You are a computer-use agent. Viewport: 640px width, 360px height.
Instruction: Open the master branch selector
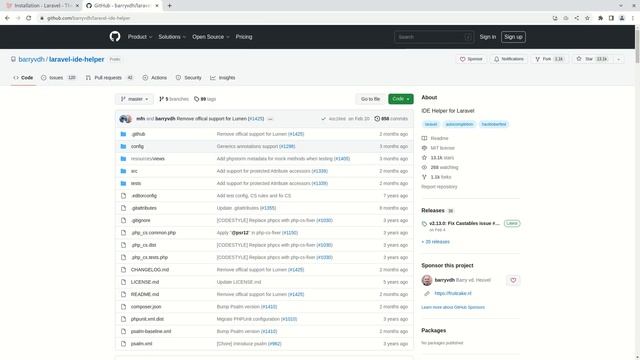click(134, 99)
